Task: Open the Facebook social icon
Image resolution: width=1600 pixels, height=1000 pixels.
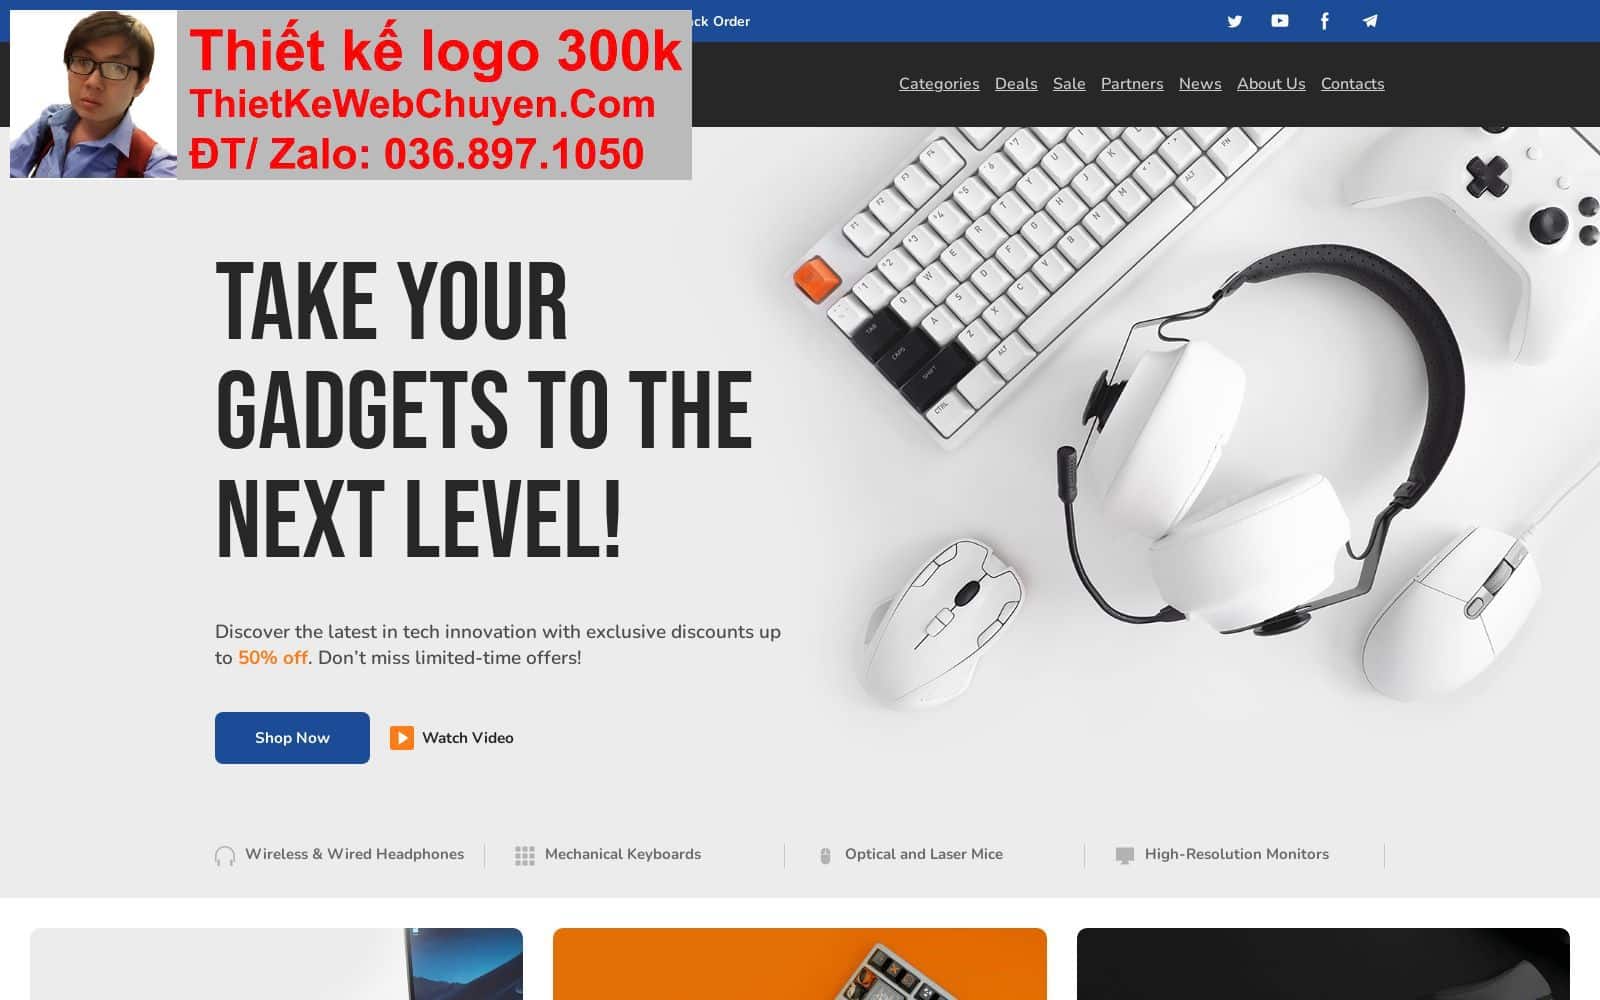Action: coord(1325,21)
